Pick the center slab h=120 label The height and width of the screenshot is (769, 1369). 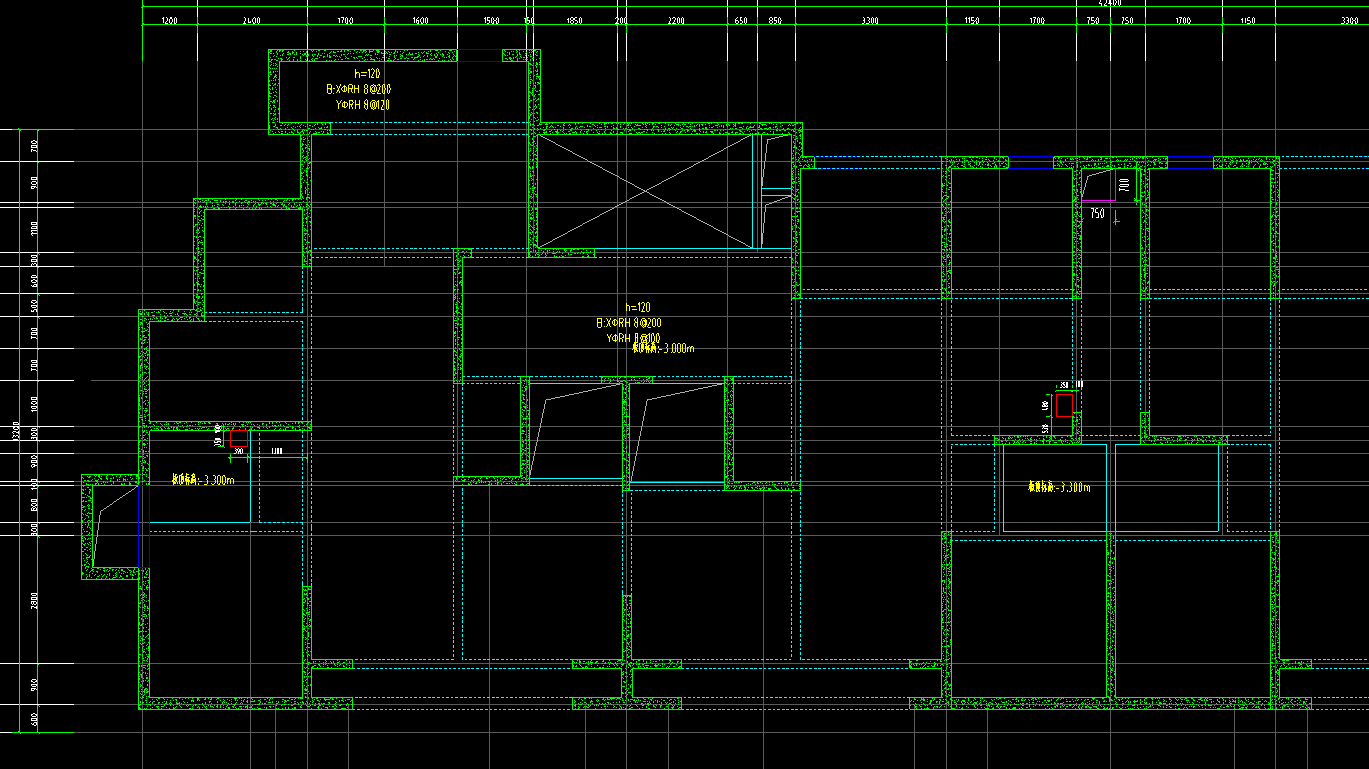click(x=638, y=308)
